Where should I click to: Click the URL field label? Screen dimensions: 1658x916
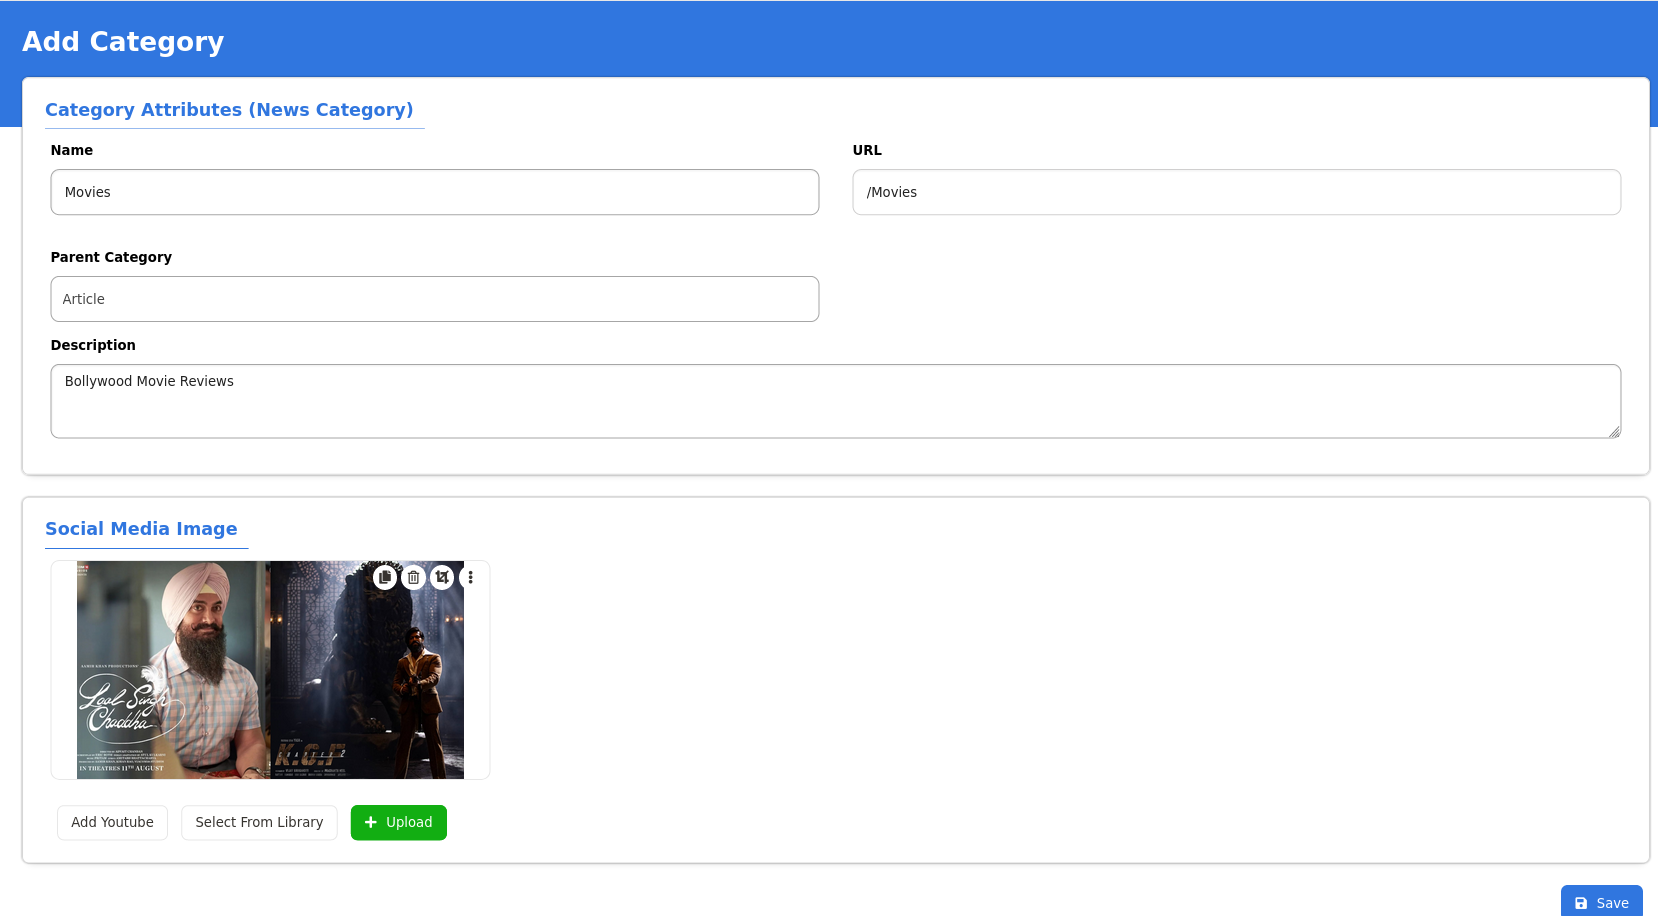click(867, 150)
